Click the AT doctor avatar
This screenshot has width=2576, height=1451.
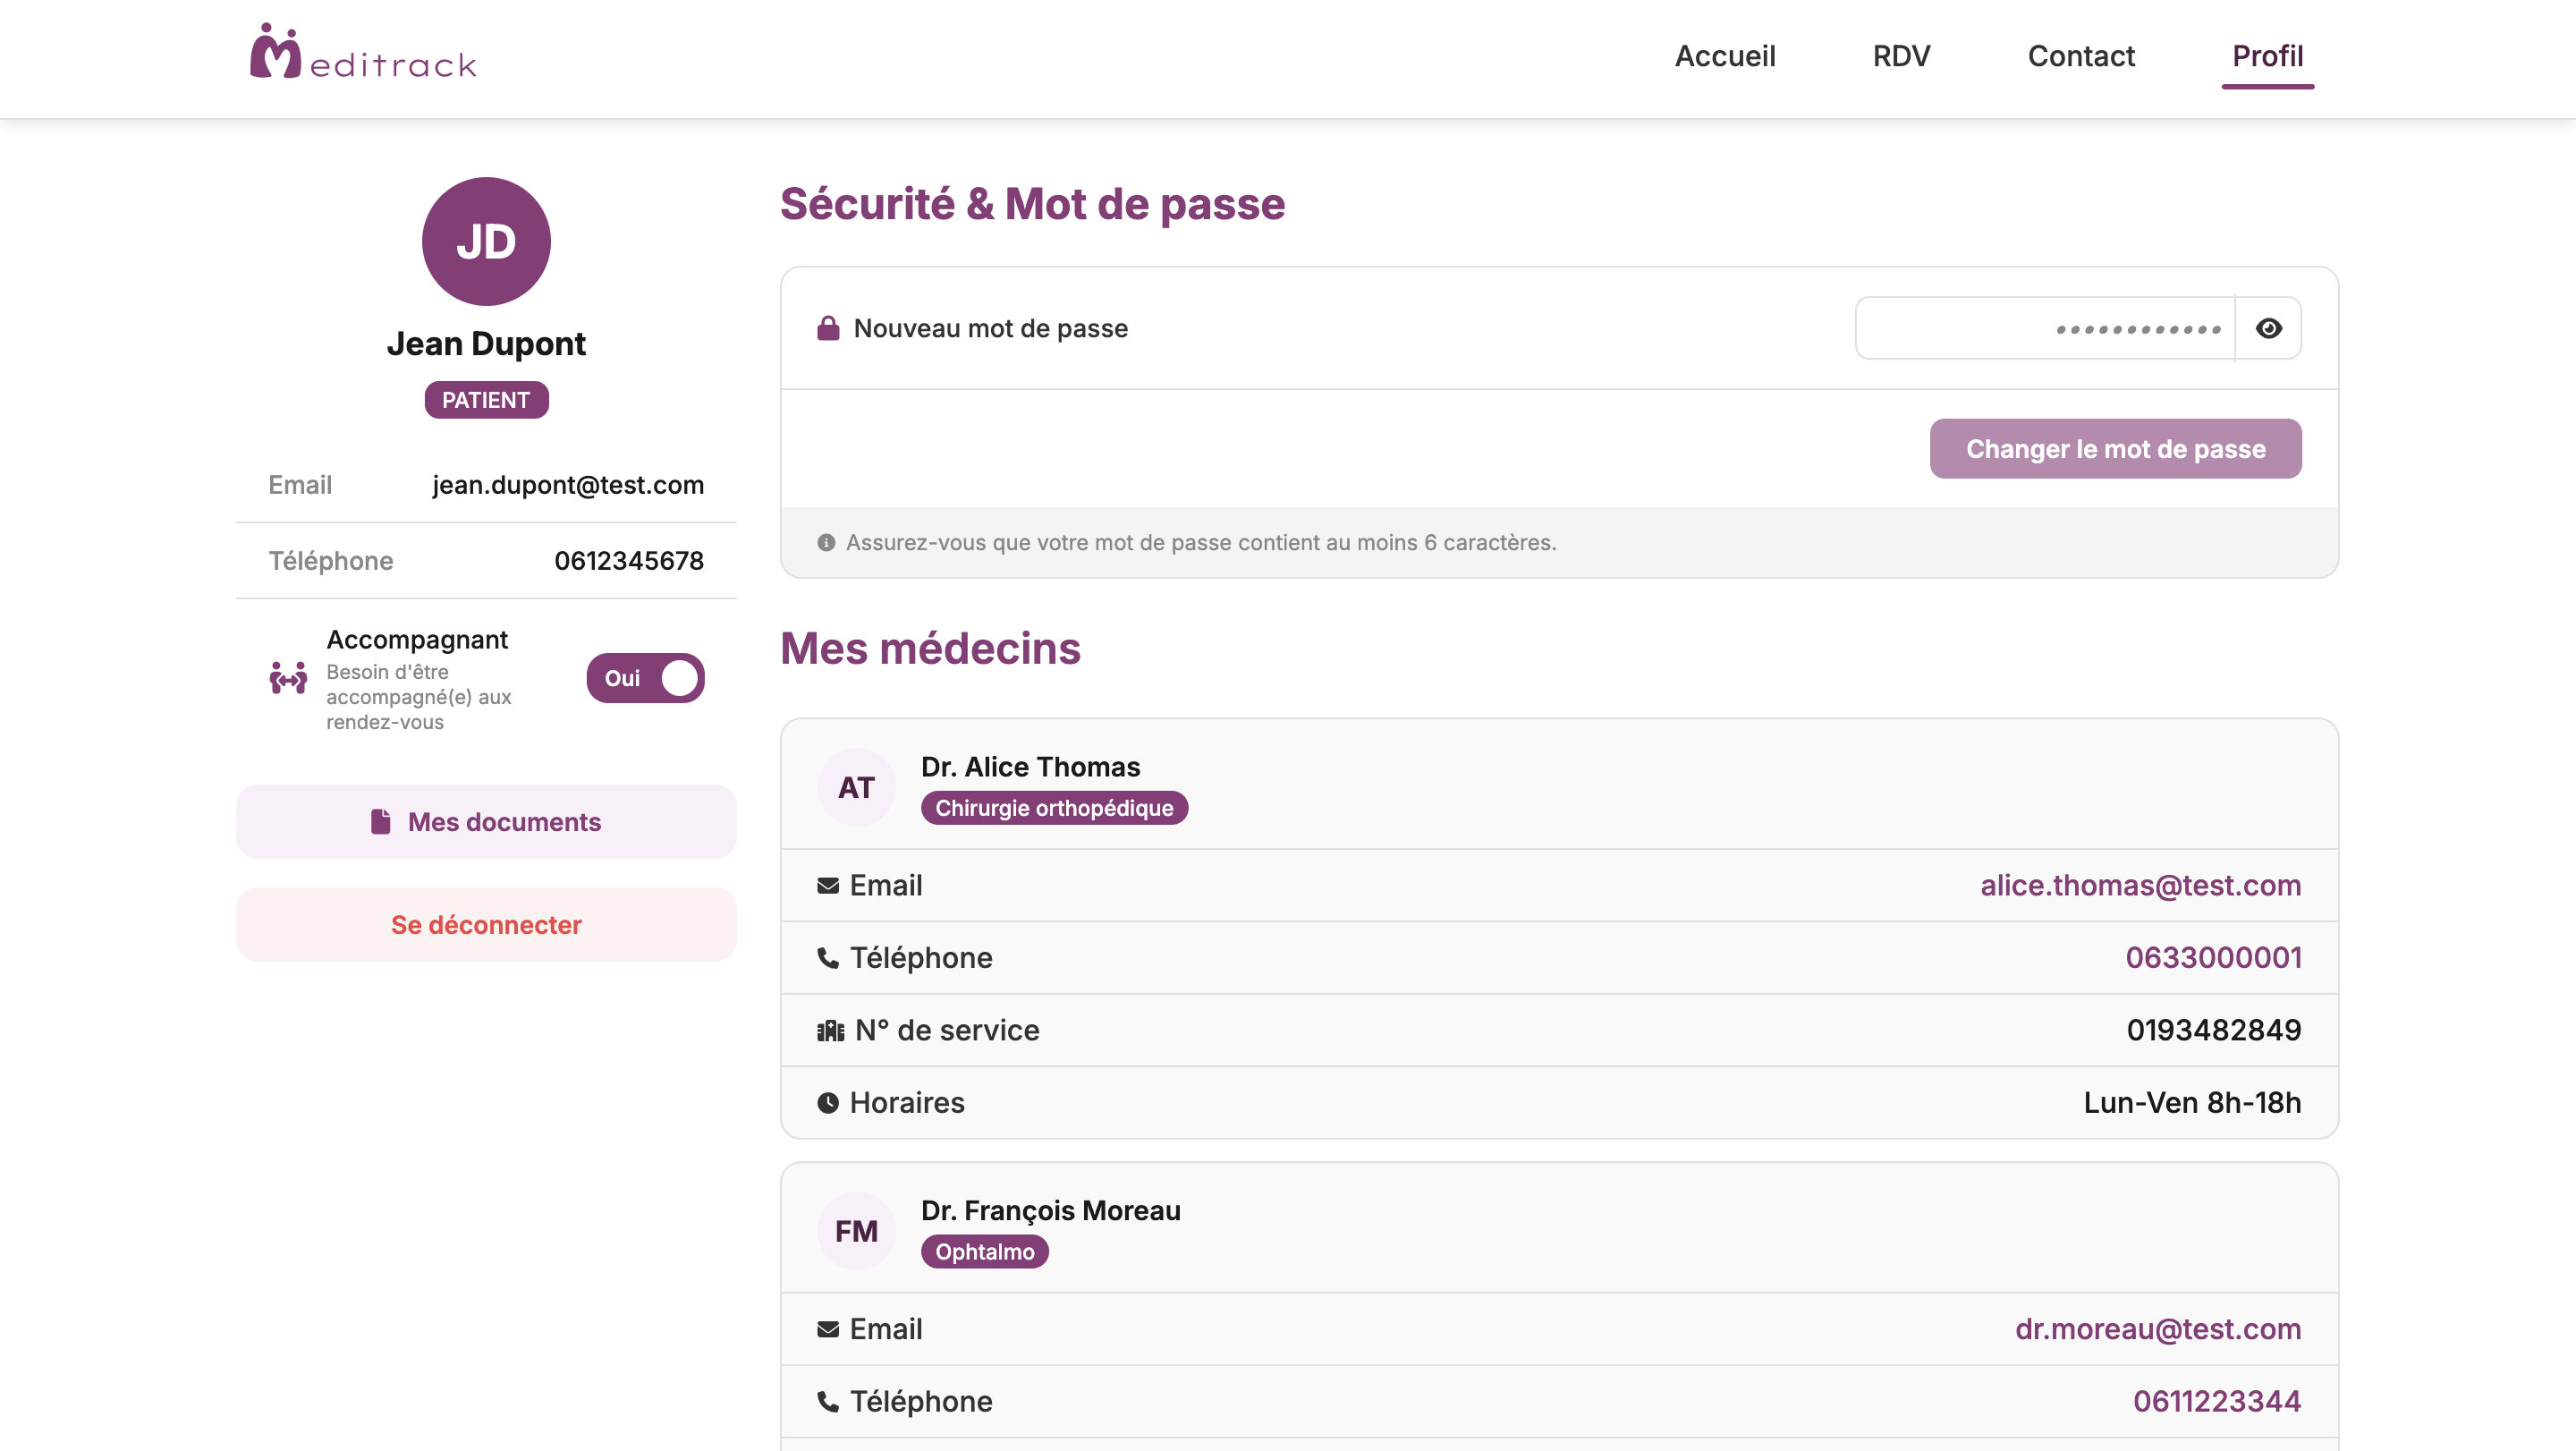856,787
